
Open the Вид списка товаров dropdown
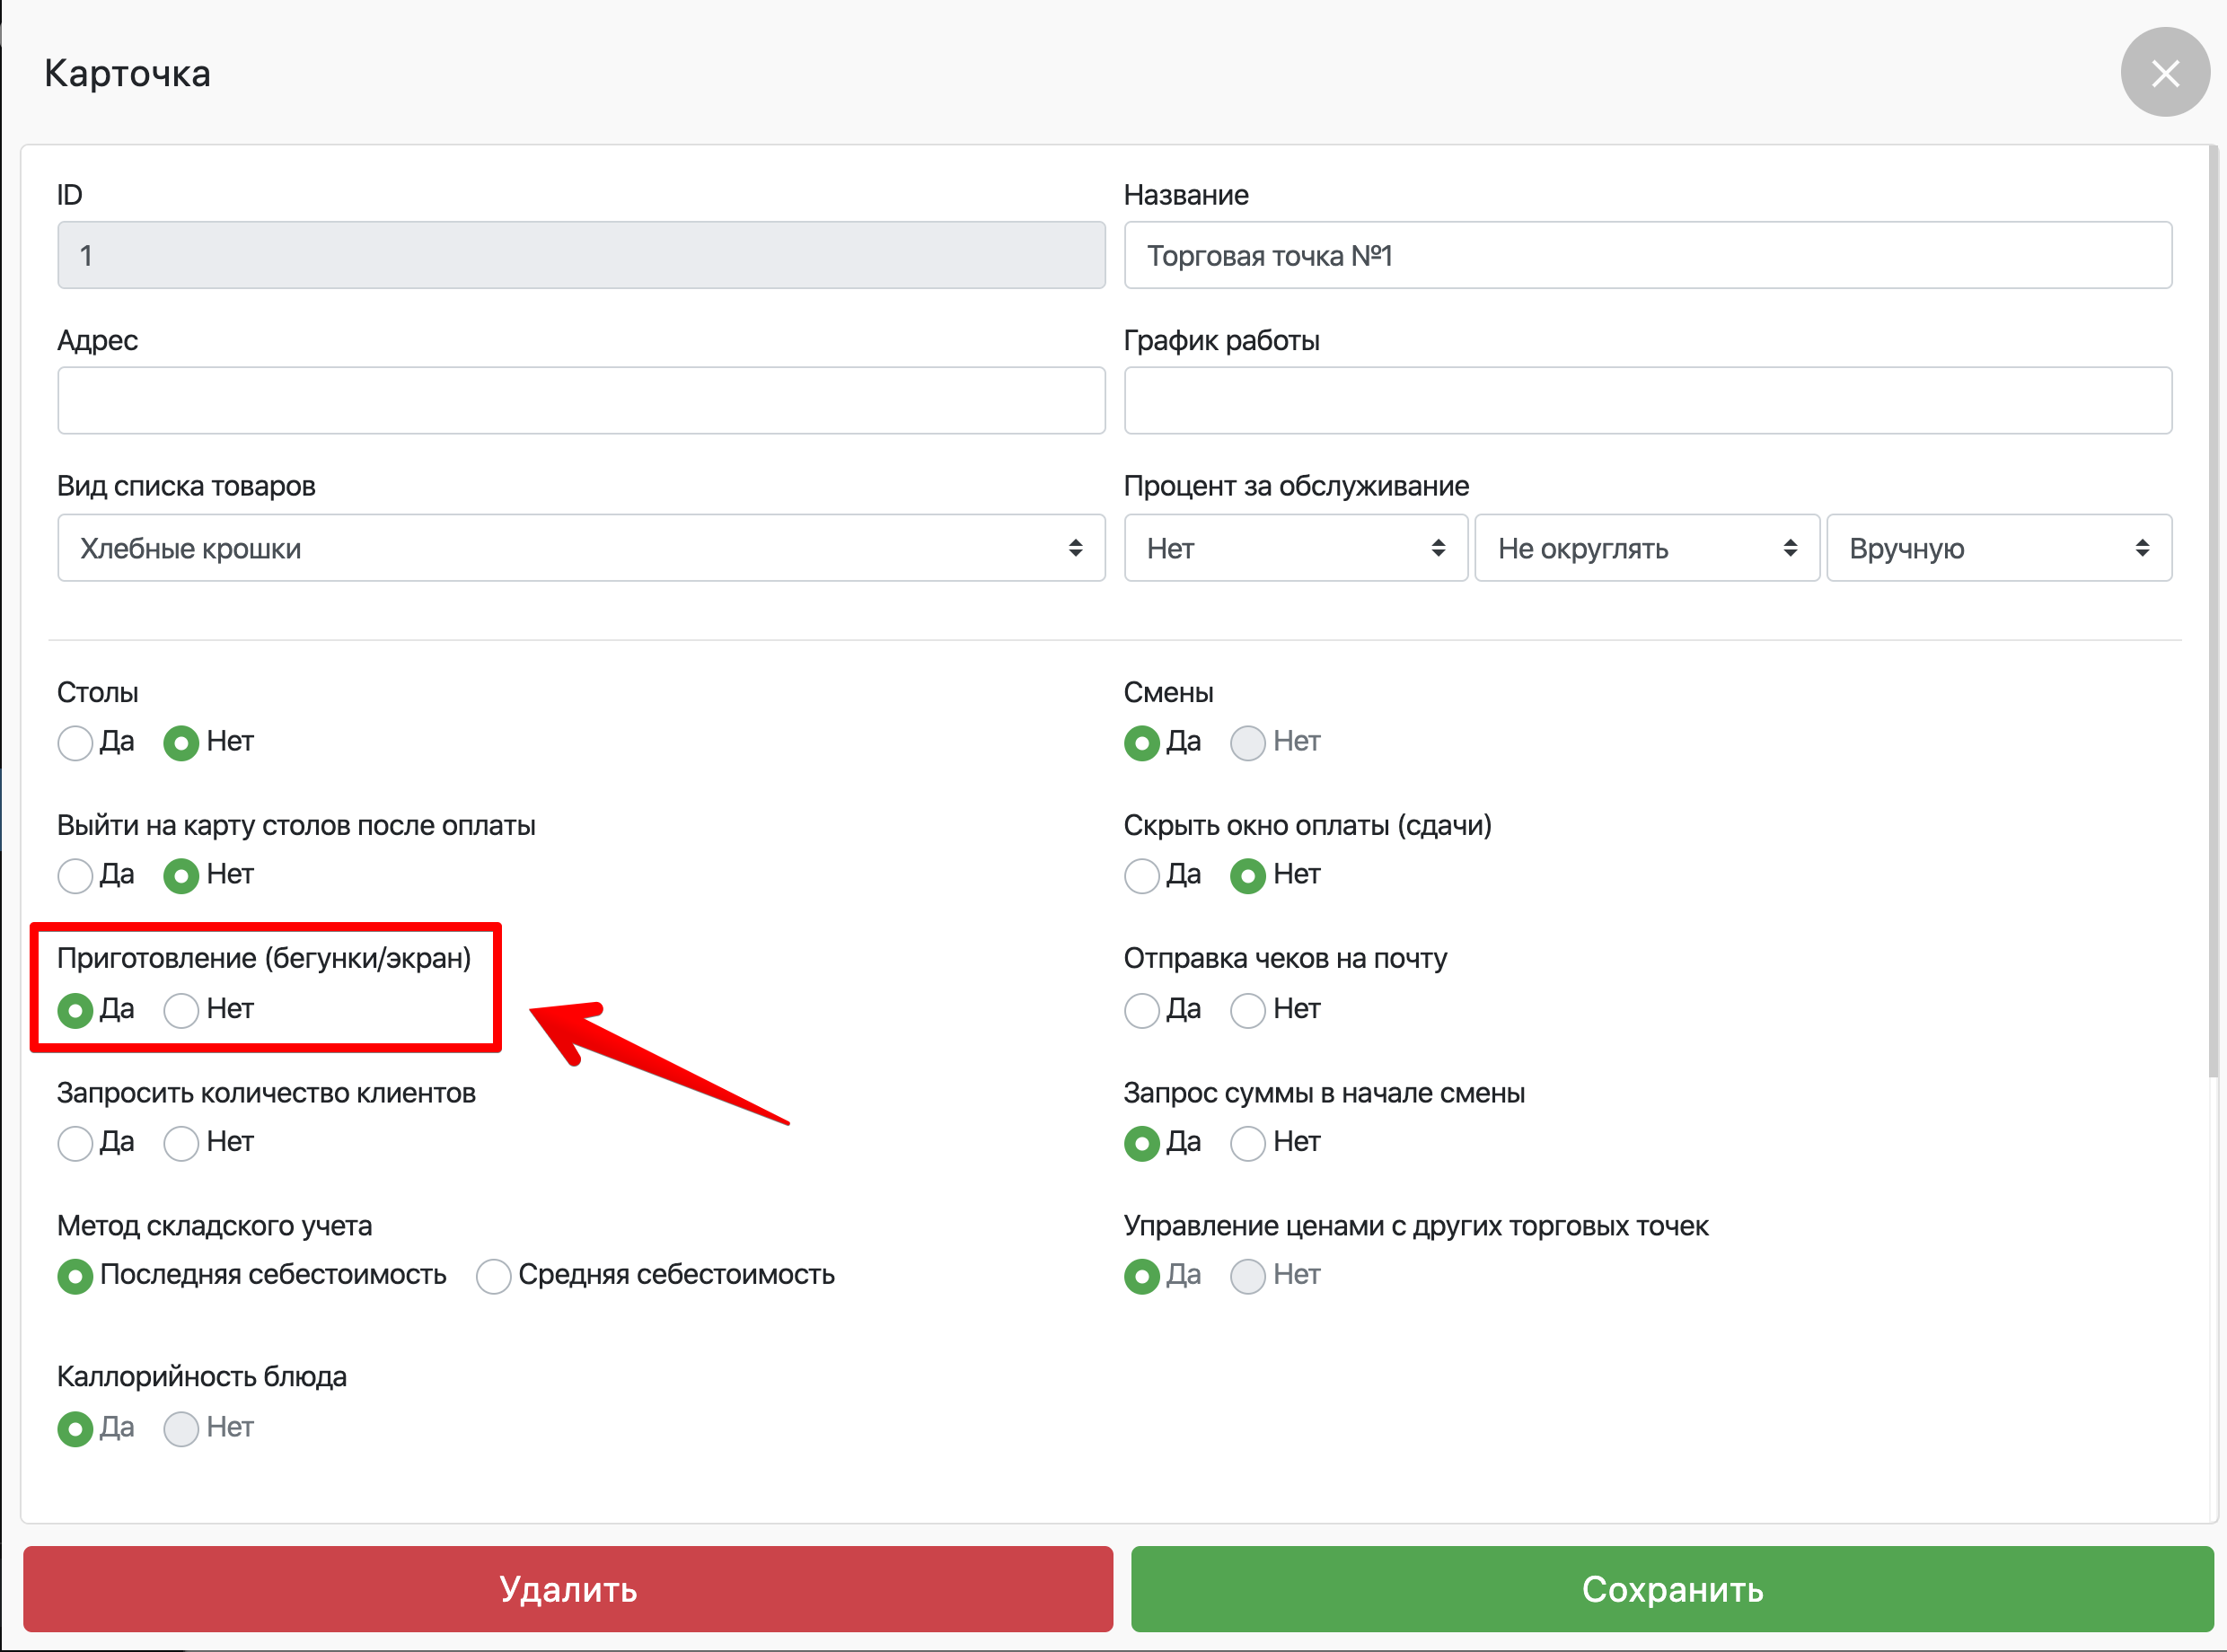coord(580,548)
